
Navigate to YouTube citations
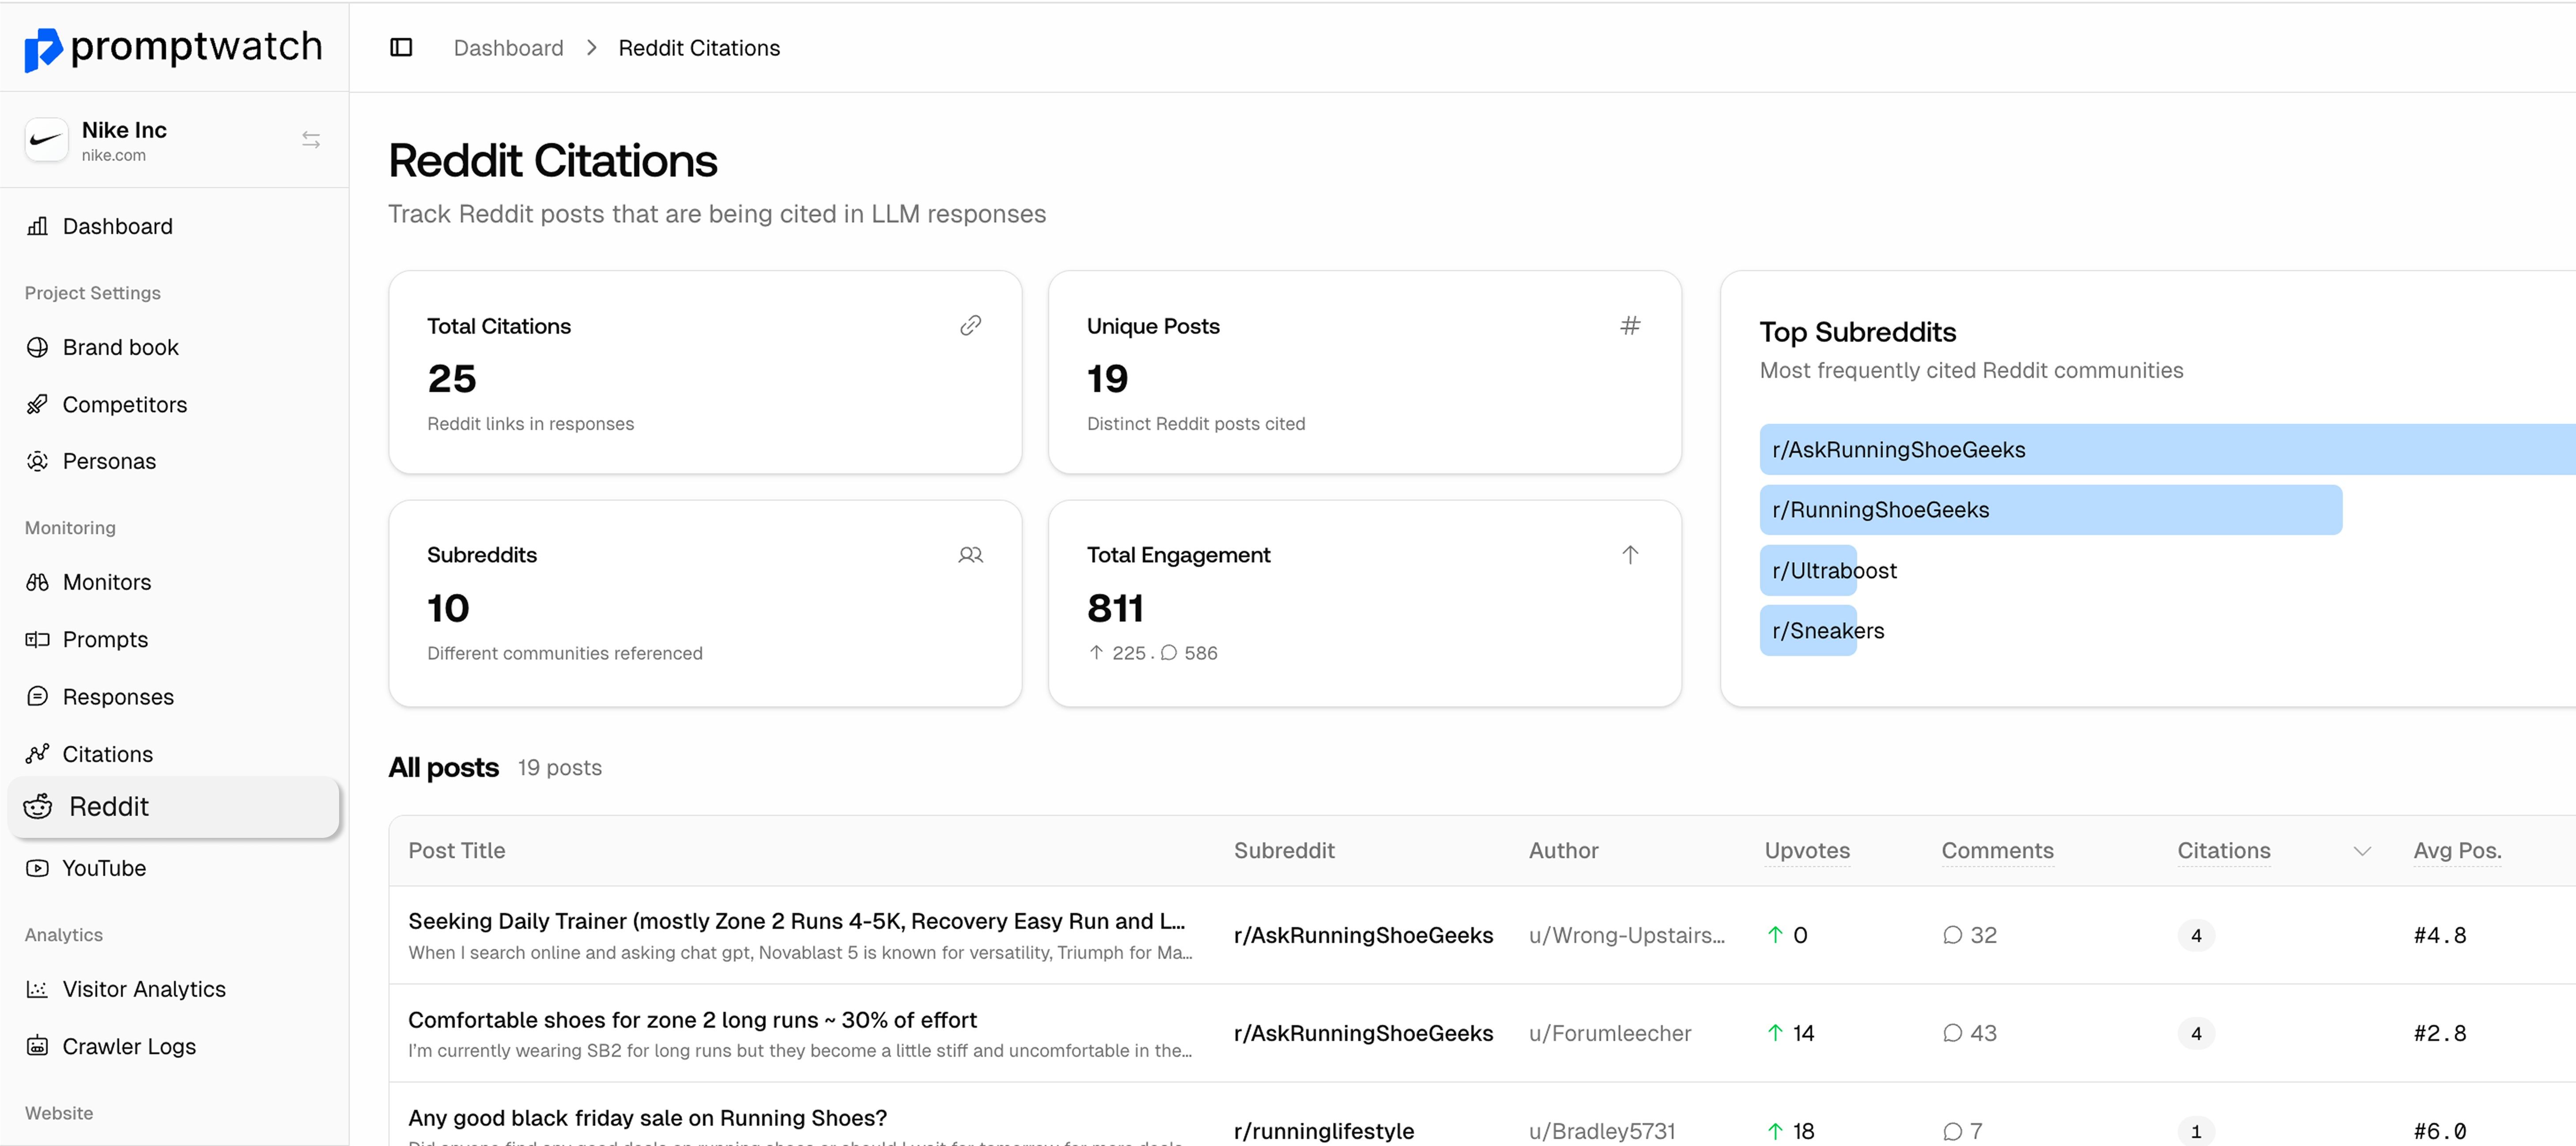coord(104,868)
